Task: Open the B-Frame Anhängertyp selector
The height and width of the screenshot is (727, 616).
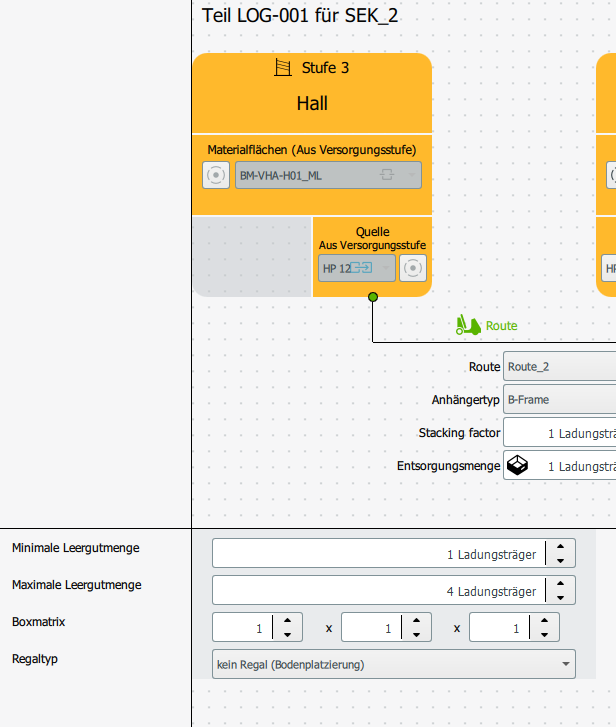Action: [559, 400]
